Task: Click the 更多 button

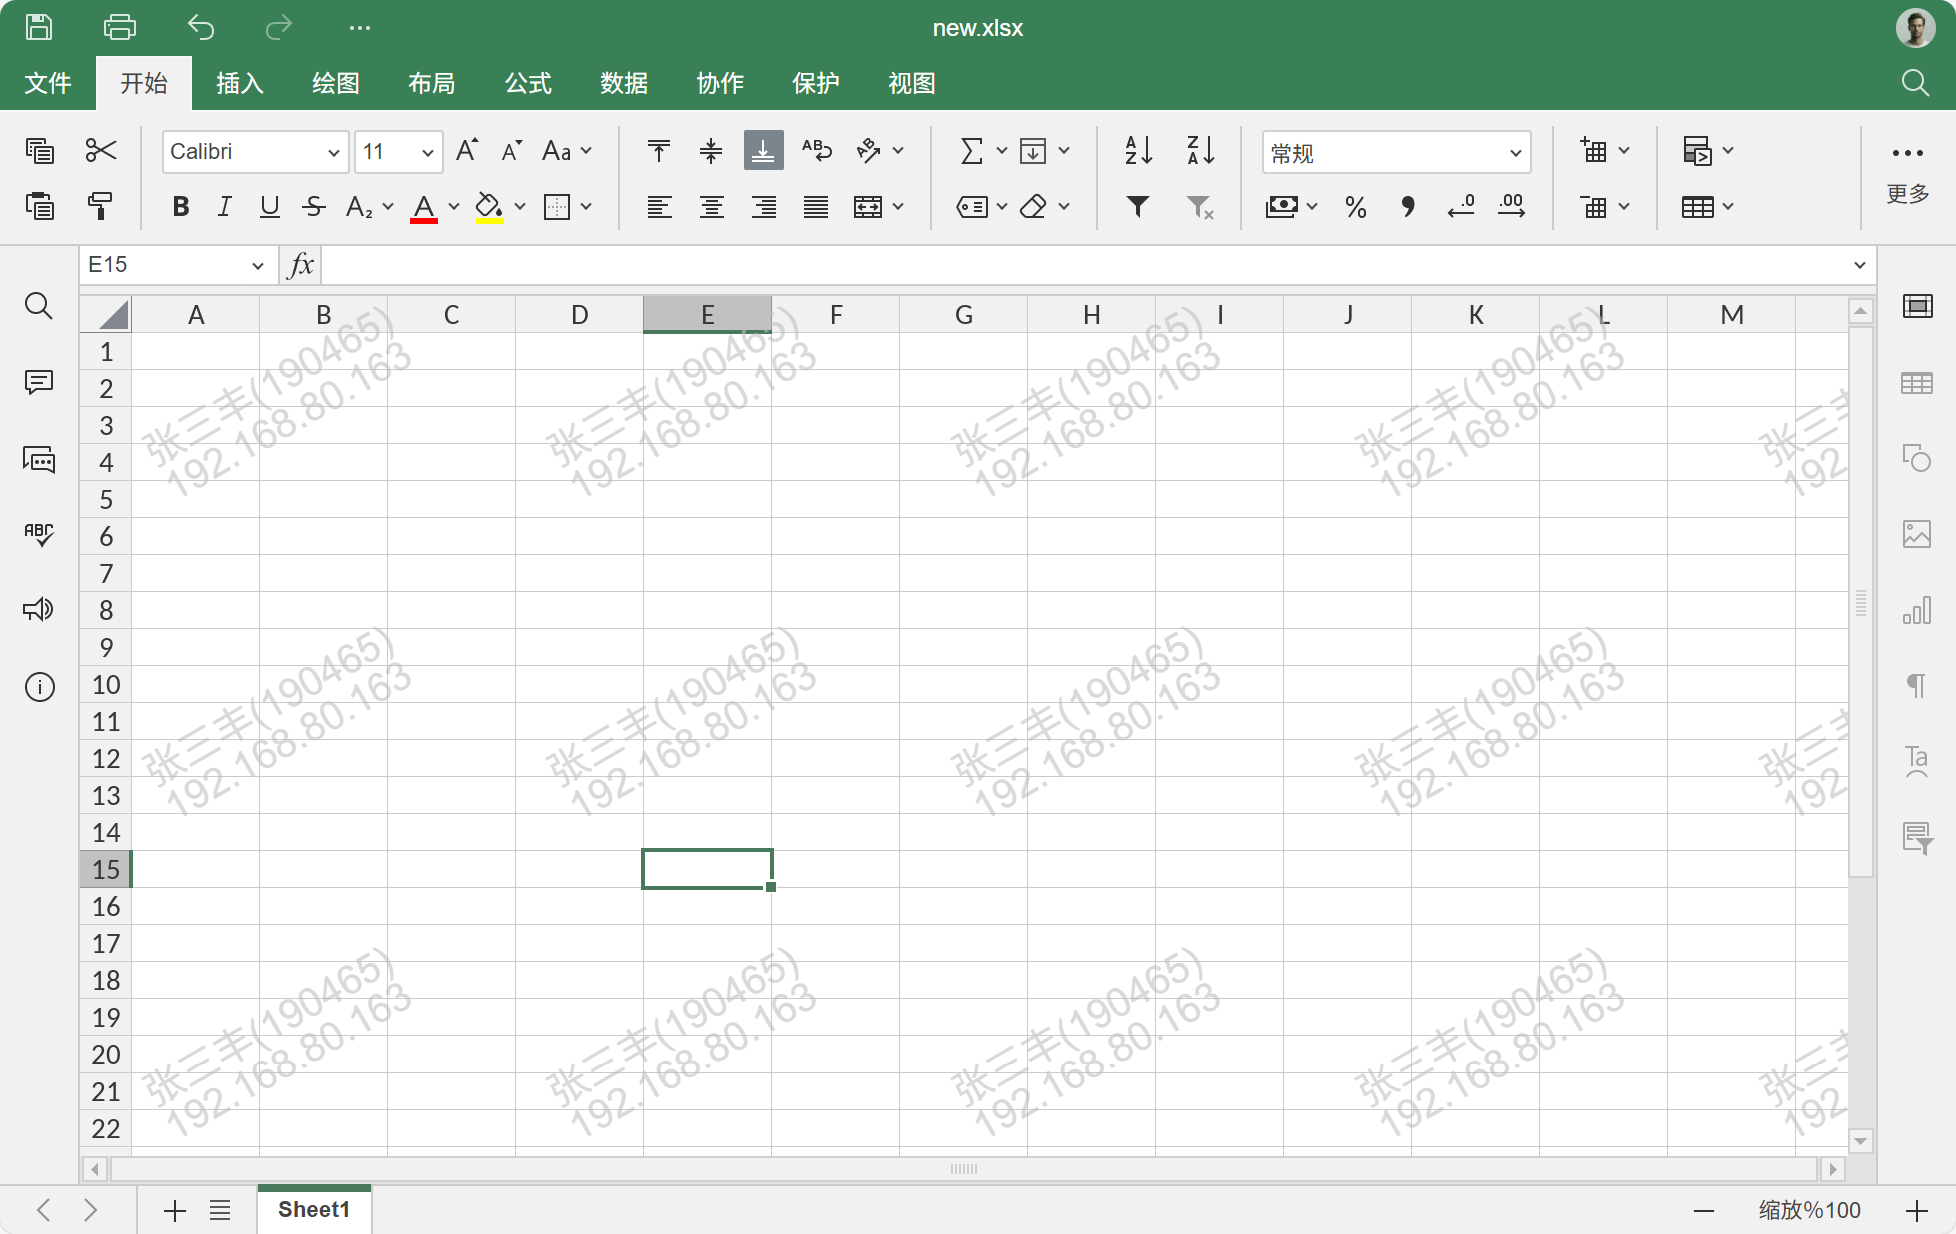Action: pos(1907,170)
